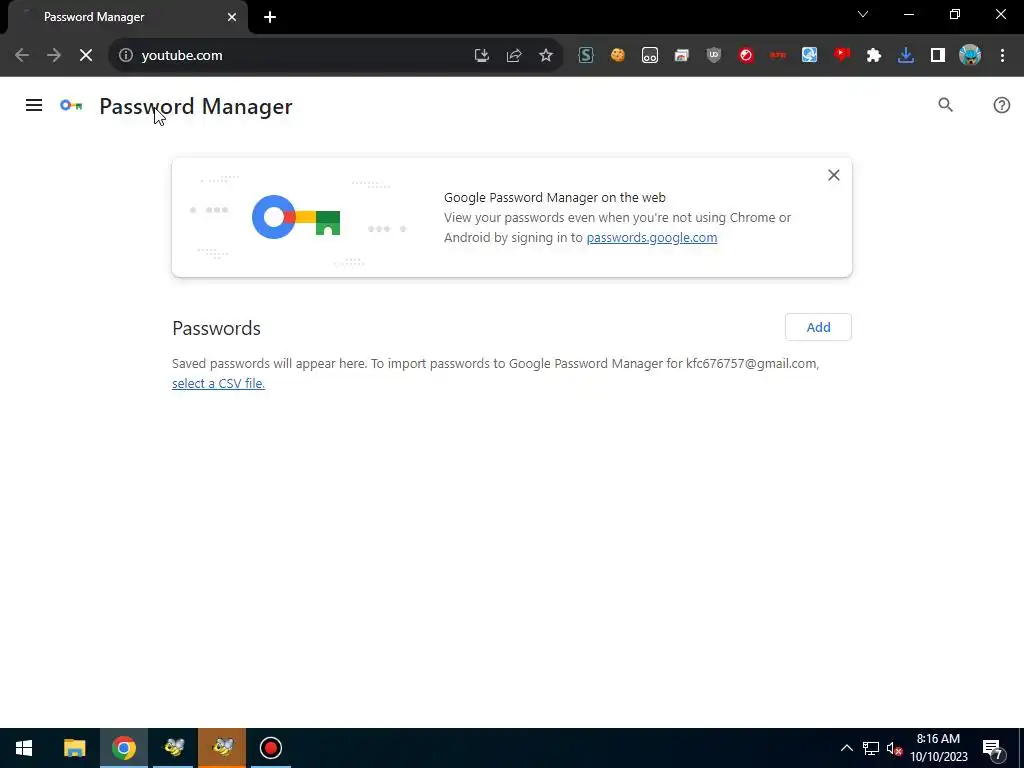Open the two-eyed square extension icon
This screenshot has width=1024, height=768.
coord(650,56)
